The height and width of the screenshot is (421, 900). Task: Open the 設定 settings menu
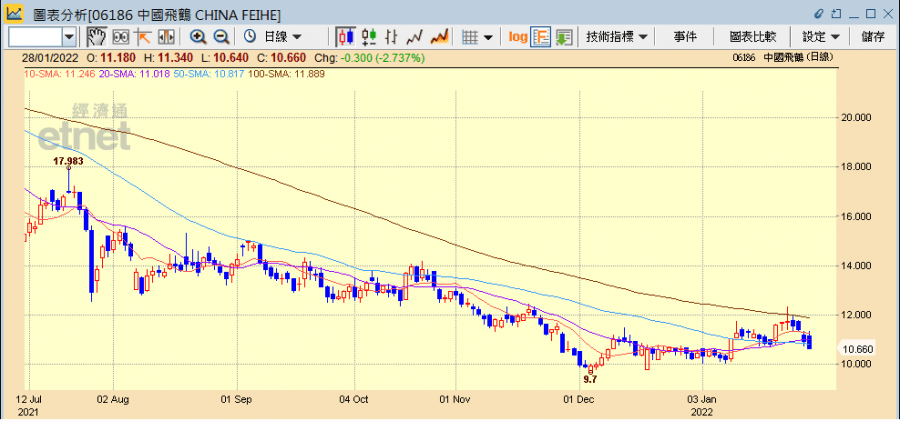820,37
